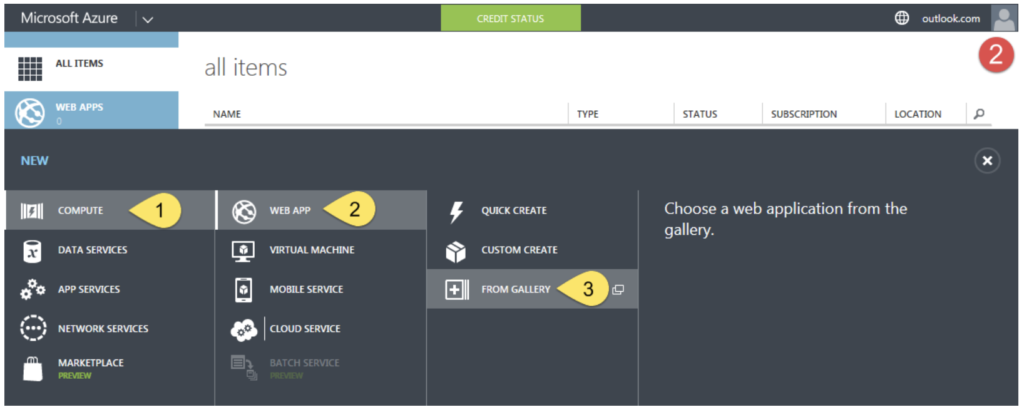Viewport: 1024px width, 412px height.
Task: Click the Compute icon in New panel
Action: 32,211
